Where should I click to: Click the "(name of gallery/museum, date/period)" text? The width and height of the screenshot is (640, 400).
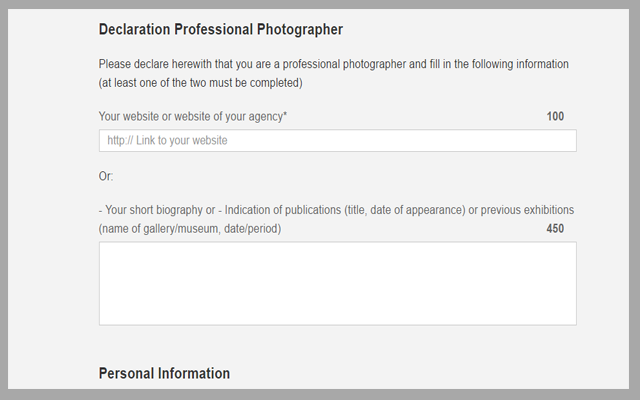pyautogui.click(x=190, y=229)
